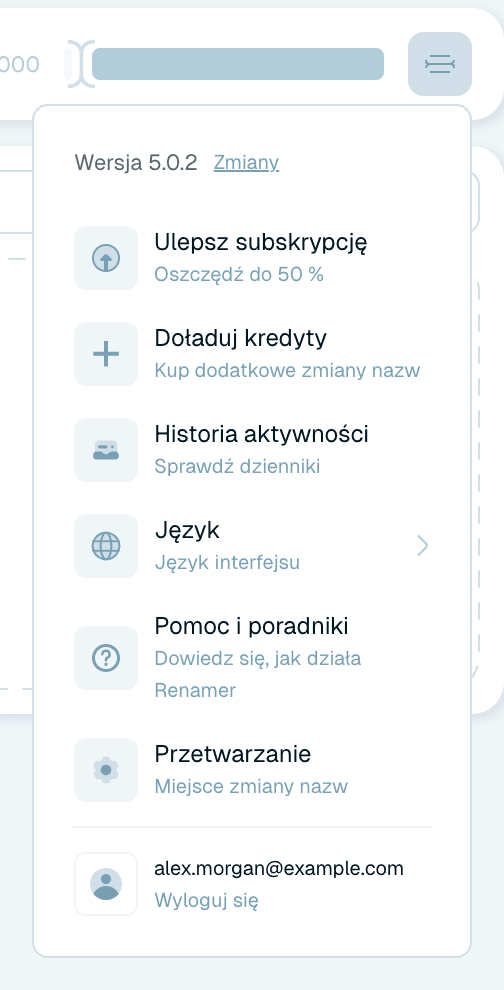Click Dowiedz się, jak działa Renamer text
The width and height of the screenshot is (504, 990).
[x=258, y=674]
